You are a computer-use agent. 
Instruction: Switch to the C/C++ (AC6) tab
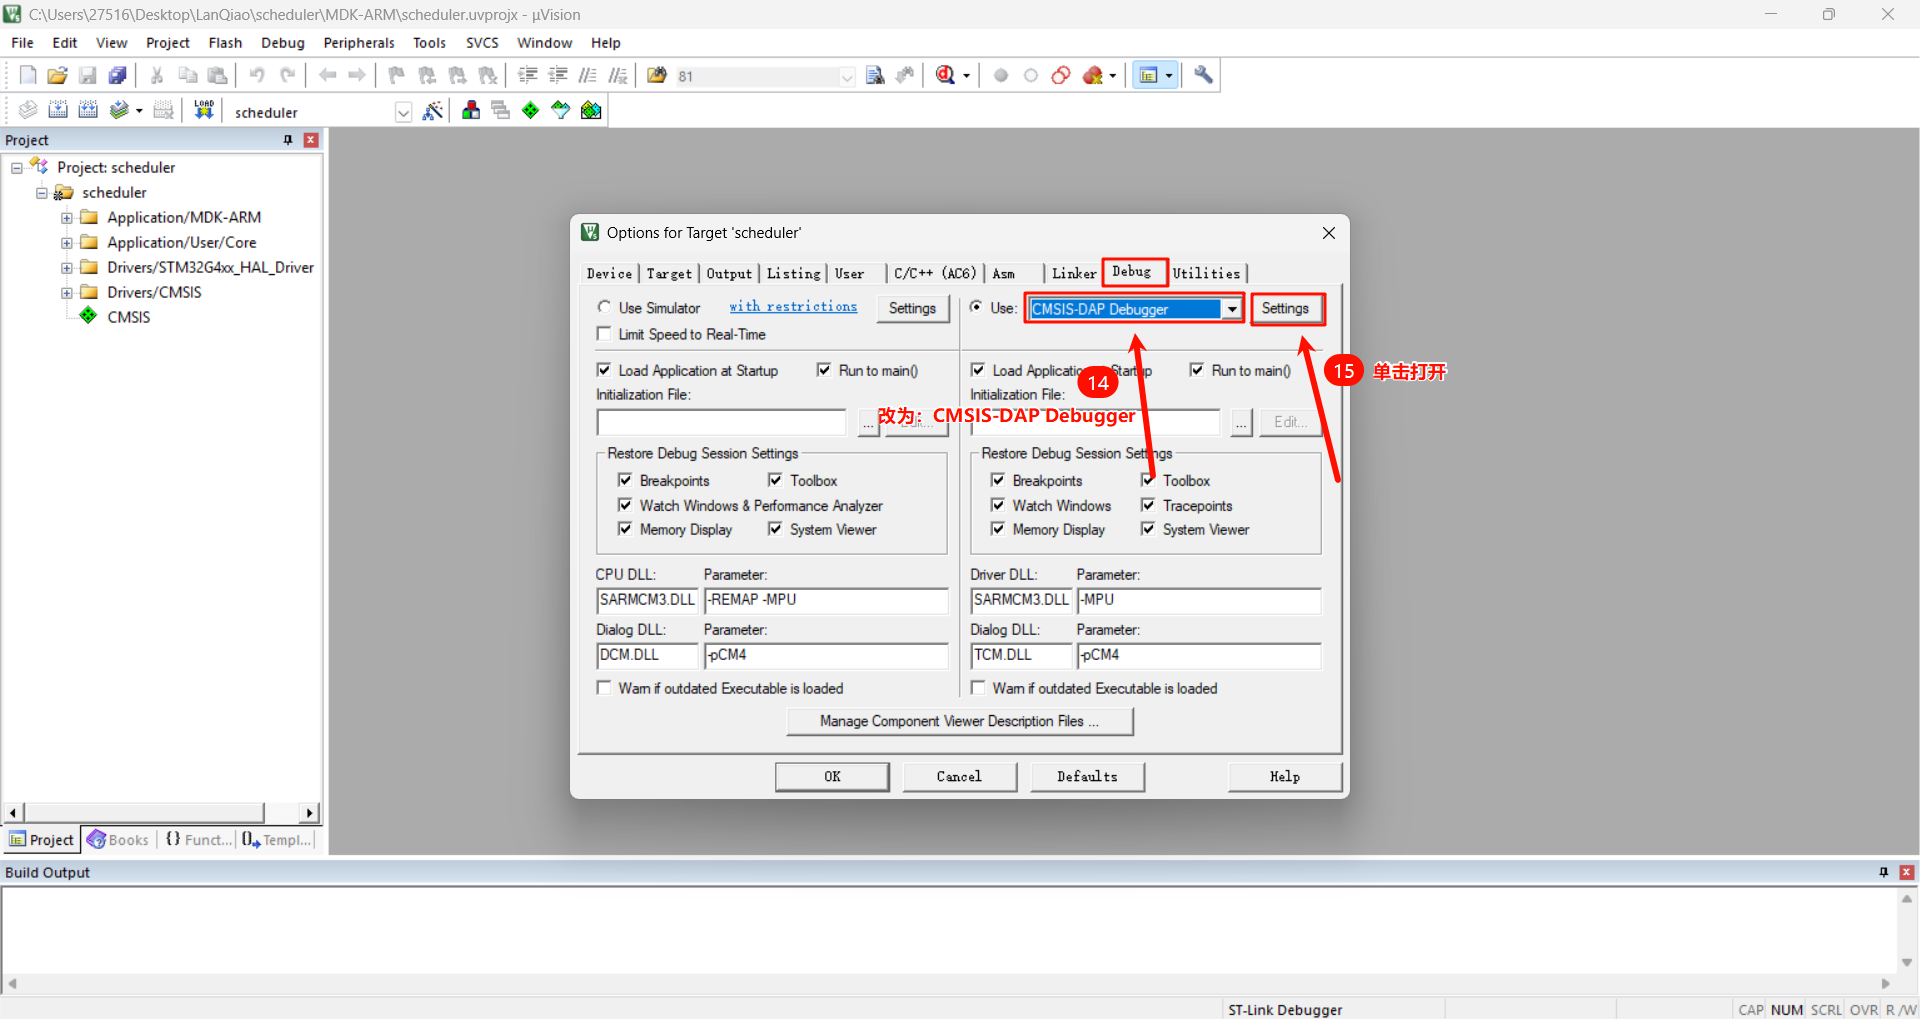click(935, 273)
